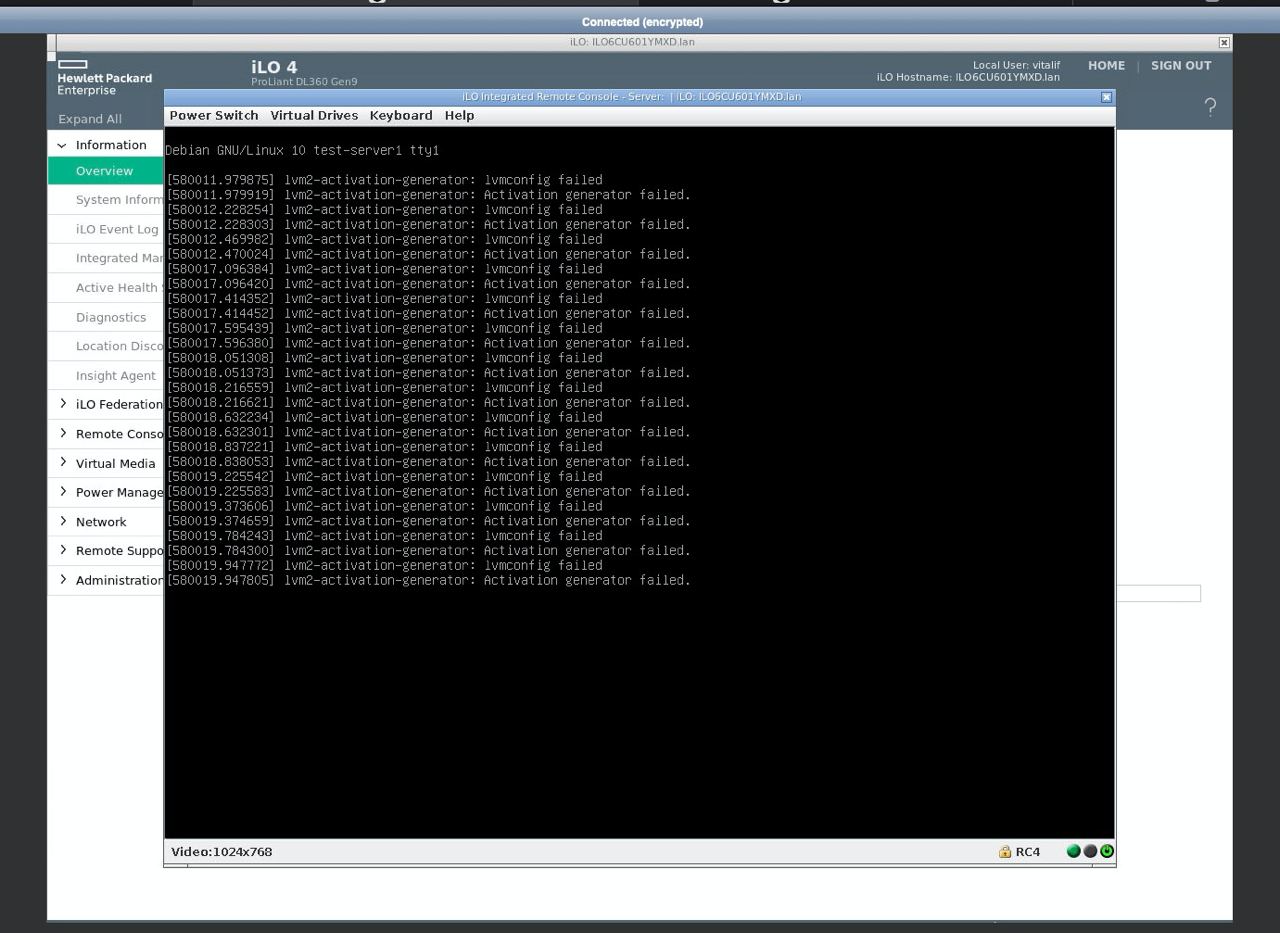Expand the iLO Federation section
The width and height of the screenshot is (1280, 933).
(64, 404)
